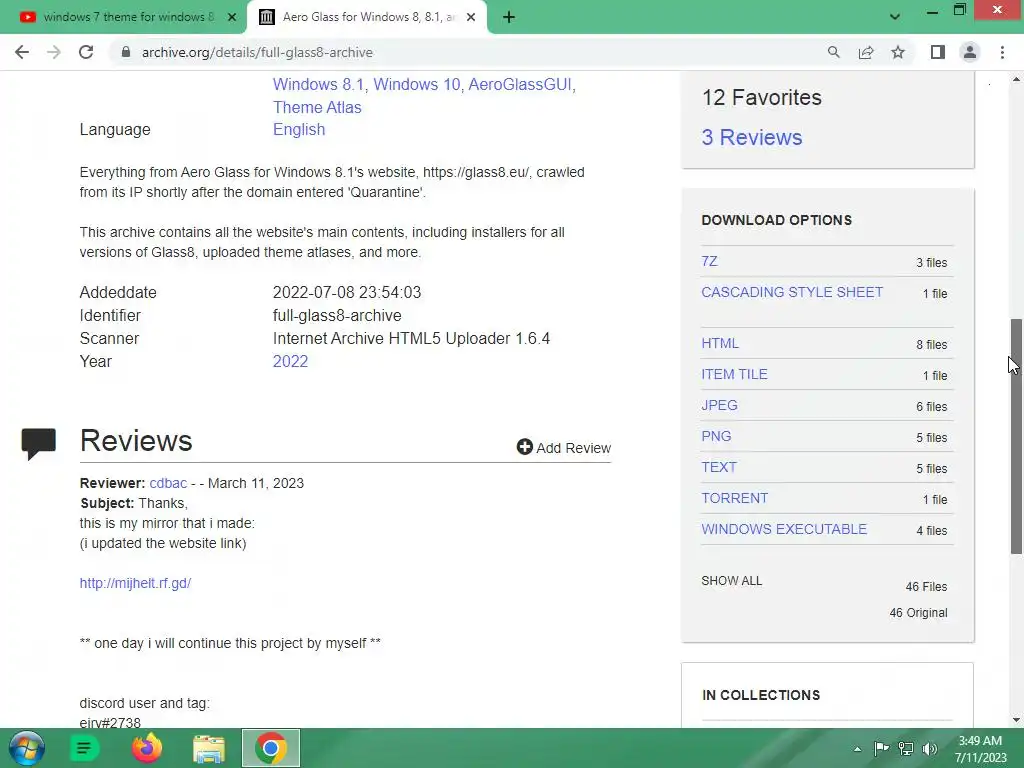Open the Action Center flag icon
The image size is (1024, 768).
[x=881, y=748]
